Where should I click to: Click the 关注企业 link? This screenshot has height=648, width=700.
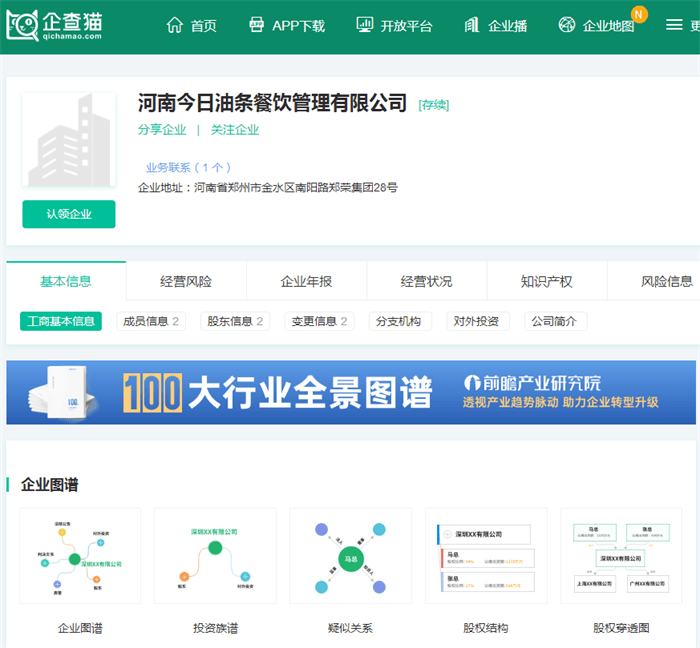tap(235, 130)
